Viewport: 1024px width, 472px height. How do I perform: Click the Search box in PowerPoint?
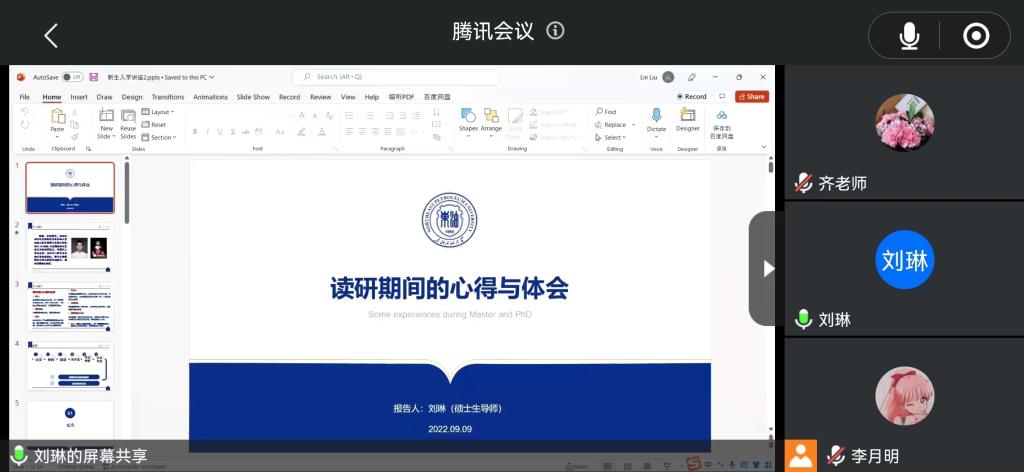[396, 76]
